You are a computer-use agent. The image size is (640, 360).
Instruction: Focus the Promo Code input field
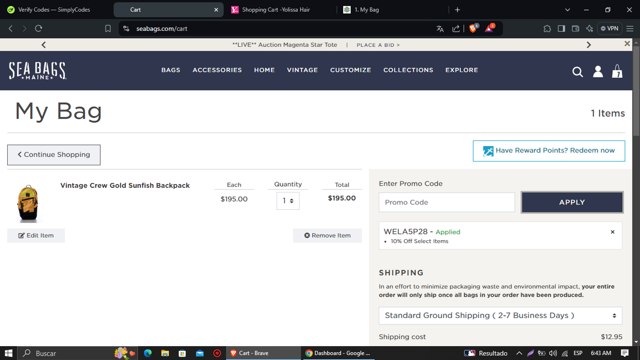pos(447,202)
